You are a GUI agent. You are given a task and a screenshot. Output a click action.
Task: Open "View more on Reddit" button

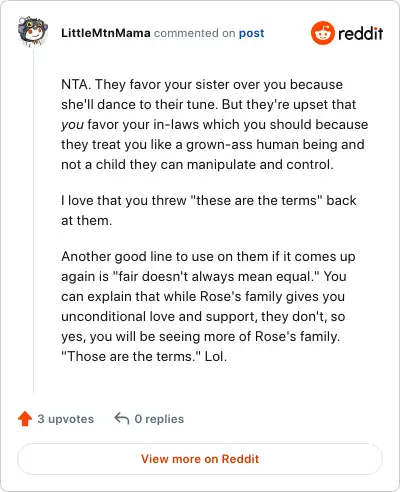[200, 459]
